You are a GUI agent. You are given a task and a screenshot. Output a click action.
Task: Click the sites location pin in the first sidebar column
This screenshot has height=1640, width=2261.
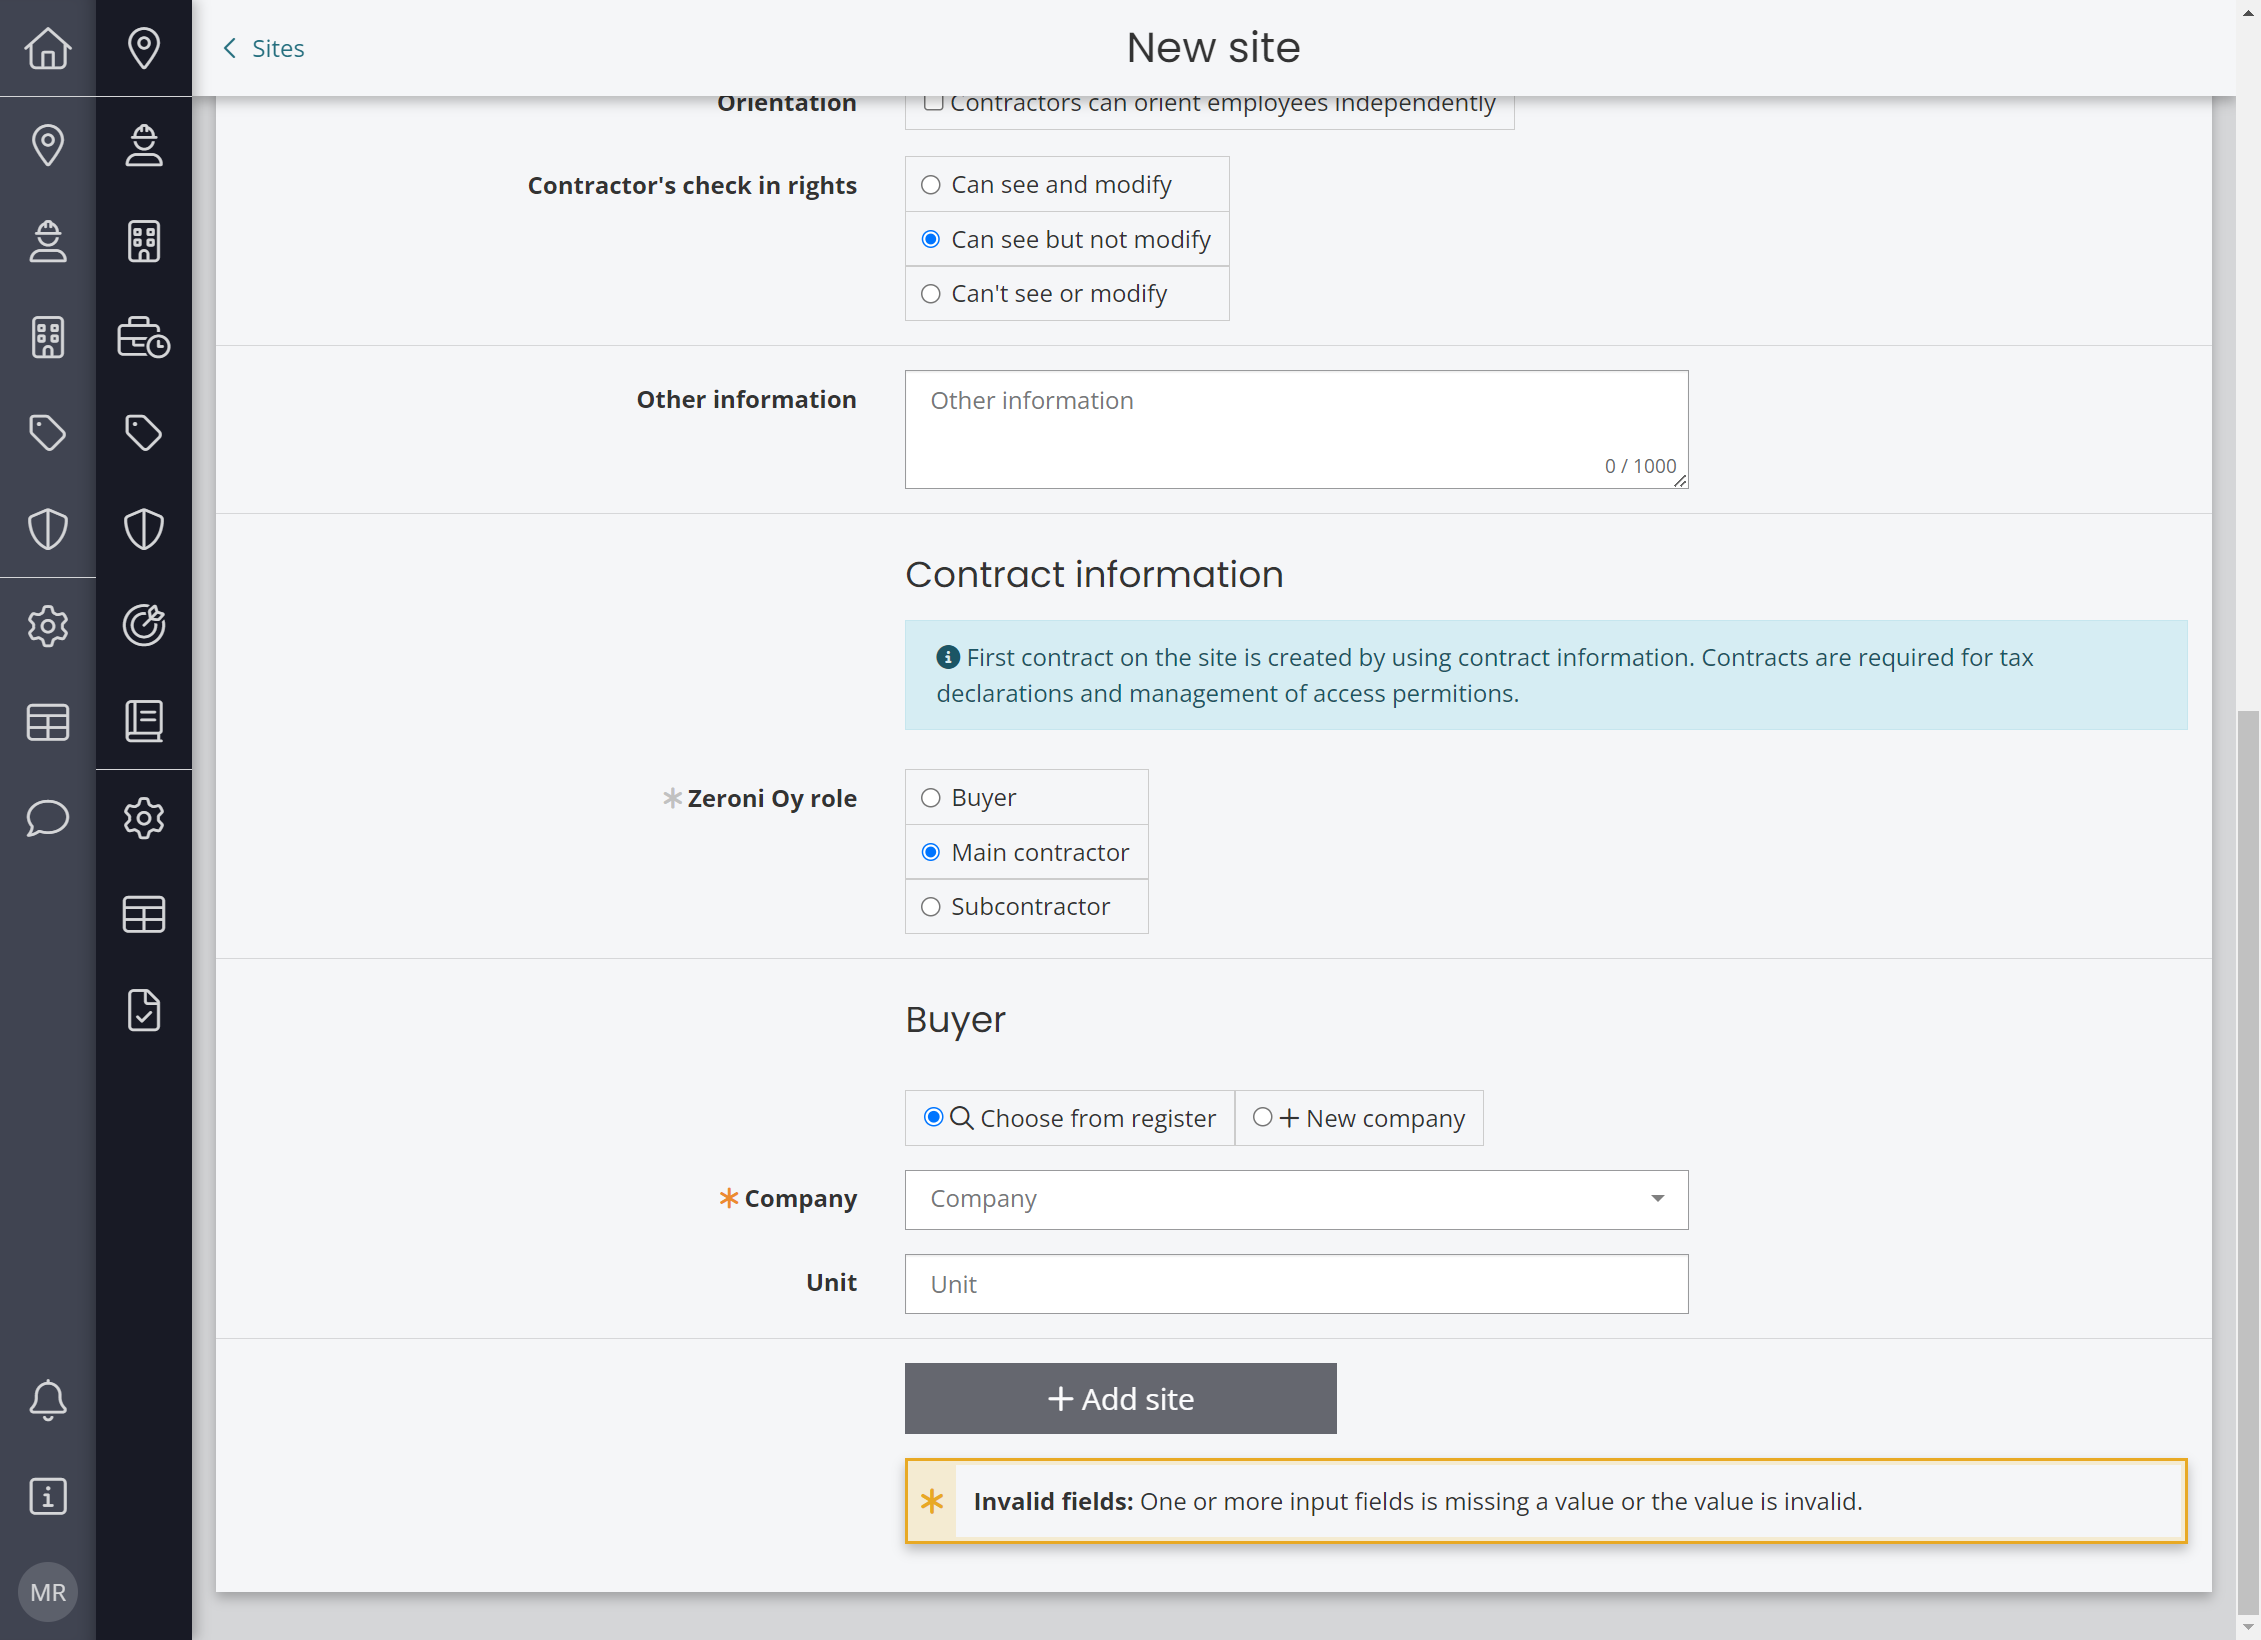(47, 145)
